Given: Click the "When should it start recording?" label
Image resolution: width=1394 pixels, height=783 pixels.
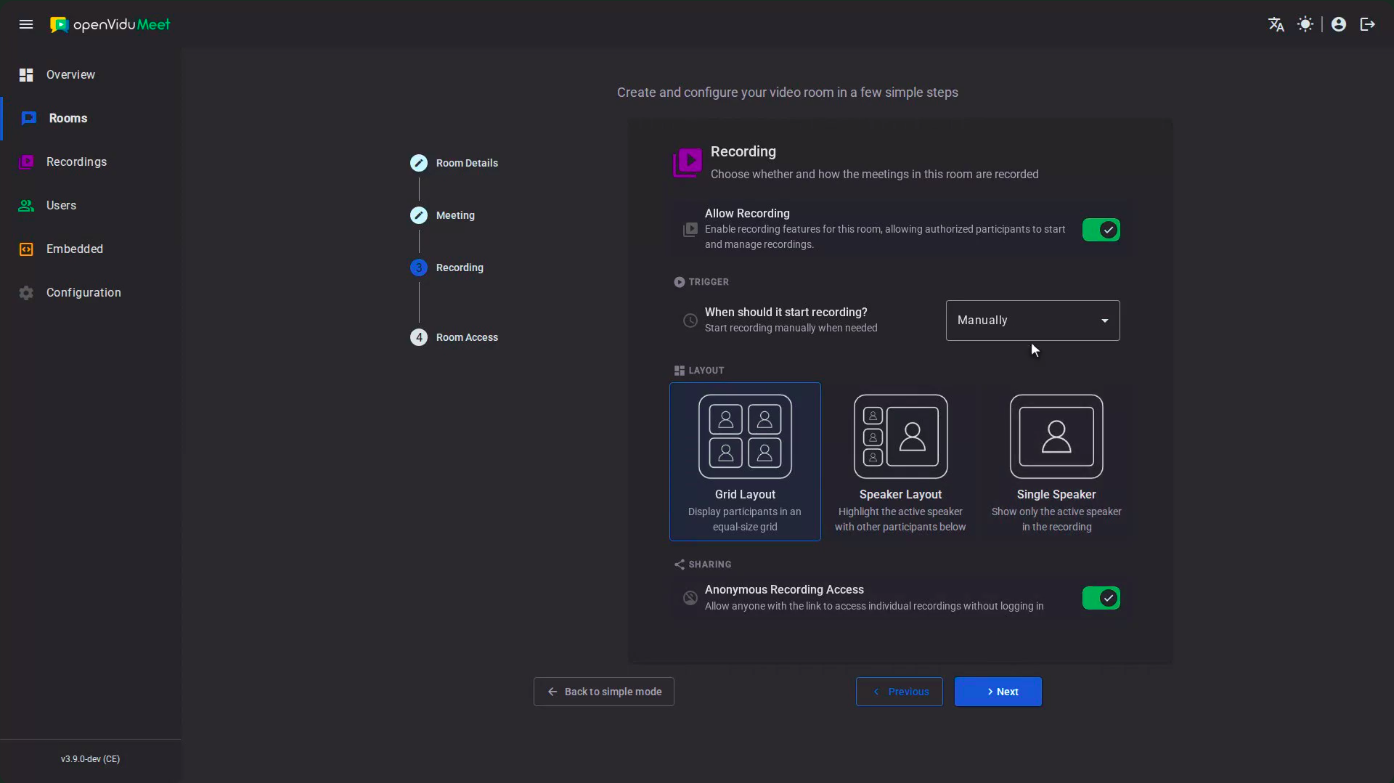Looking at the screenshot, I should (x=786, y=312).
